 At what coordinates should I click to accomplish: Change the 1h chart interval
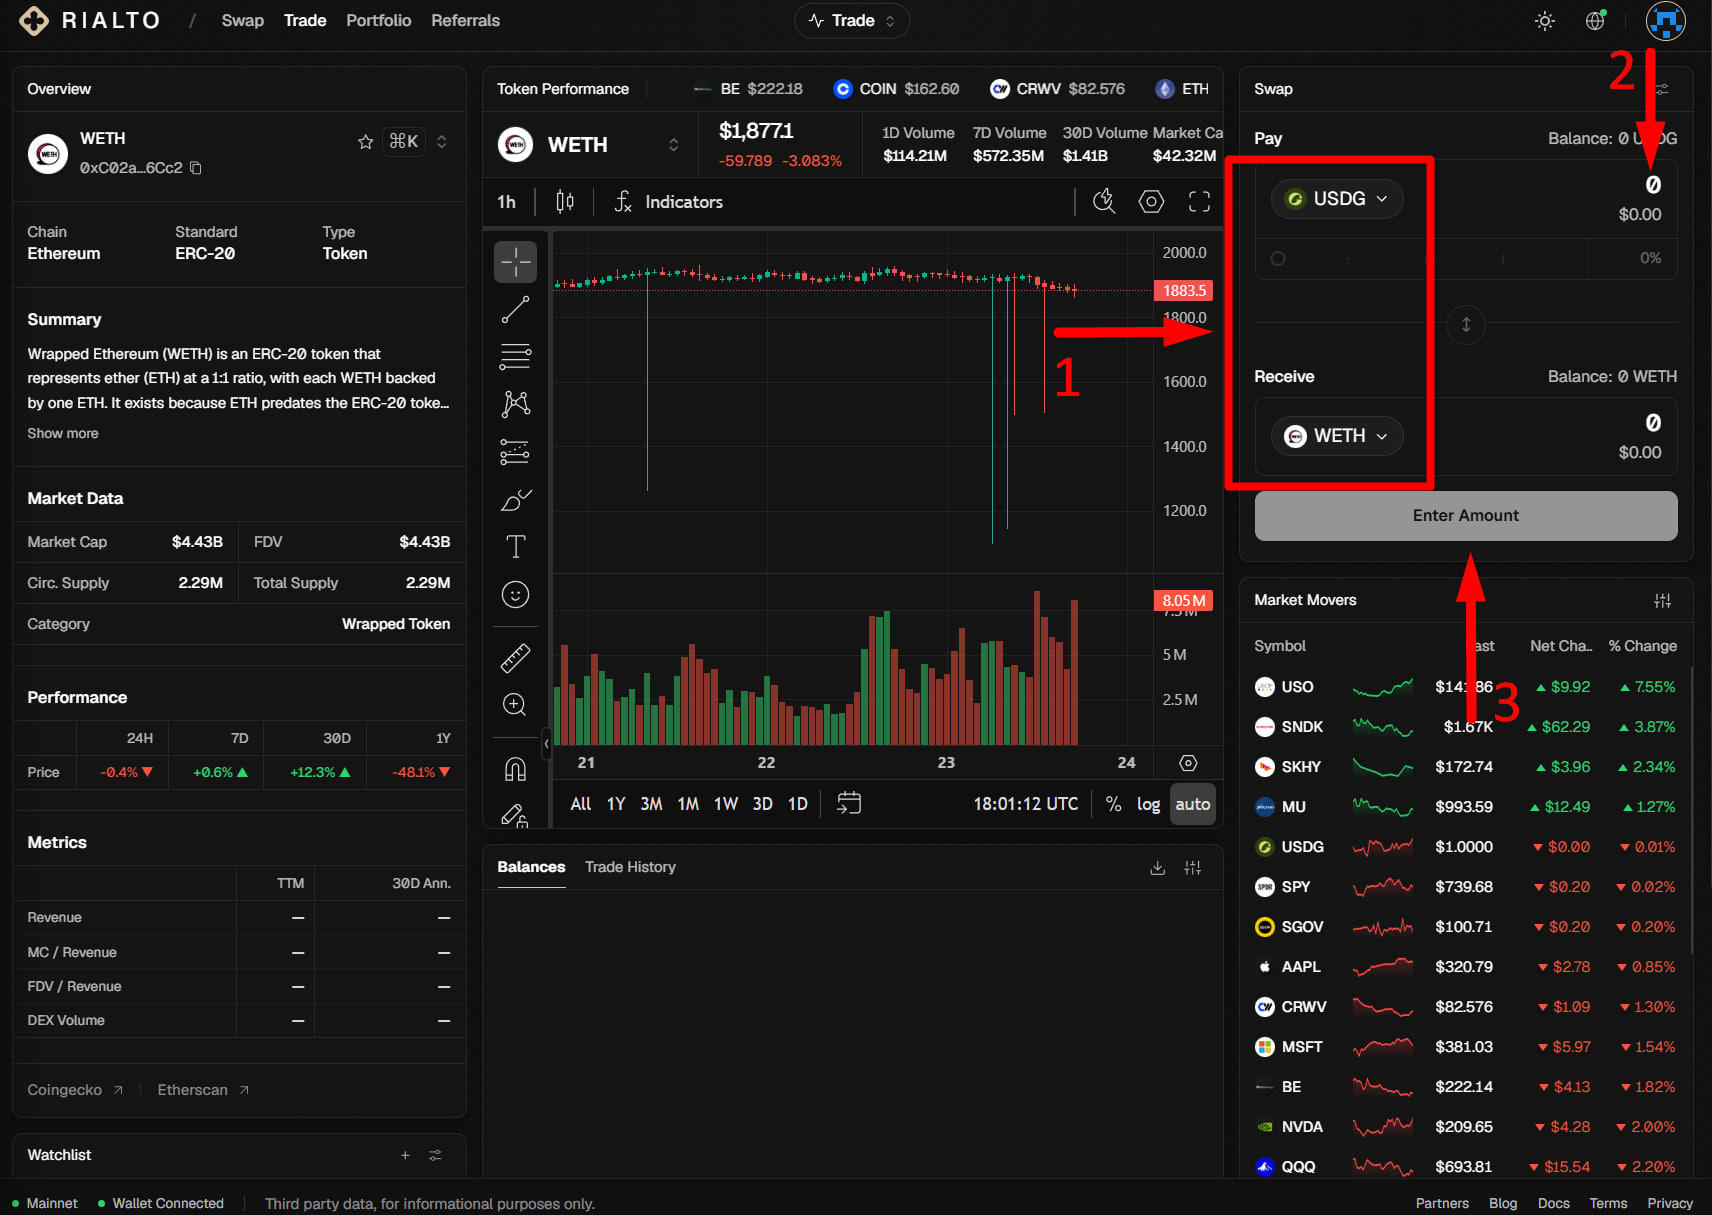[x=507, y=202]
